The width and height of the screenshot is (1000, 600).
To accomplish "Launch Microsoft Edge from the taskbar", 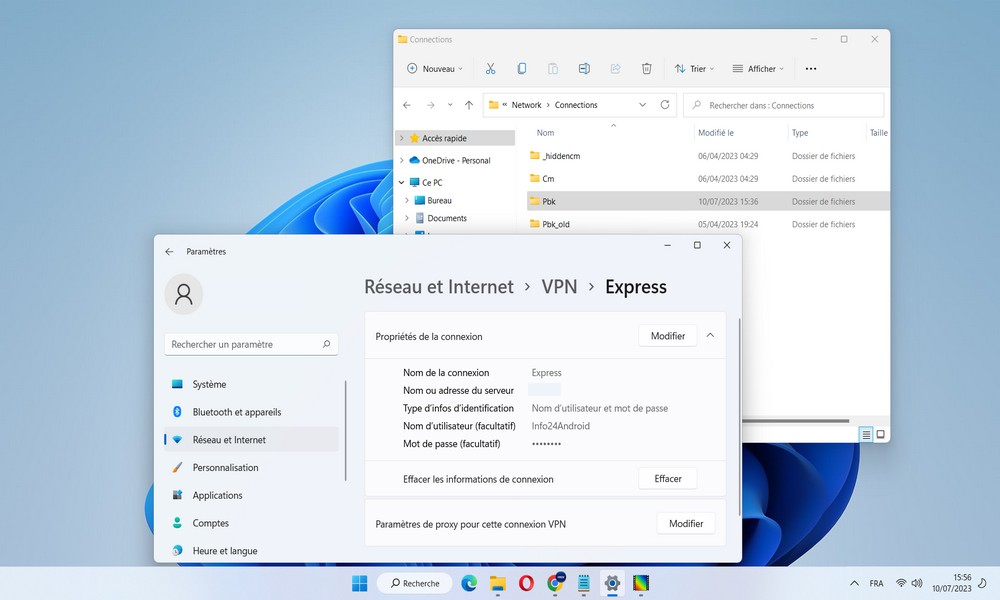I will coord(468,583).
